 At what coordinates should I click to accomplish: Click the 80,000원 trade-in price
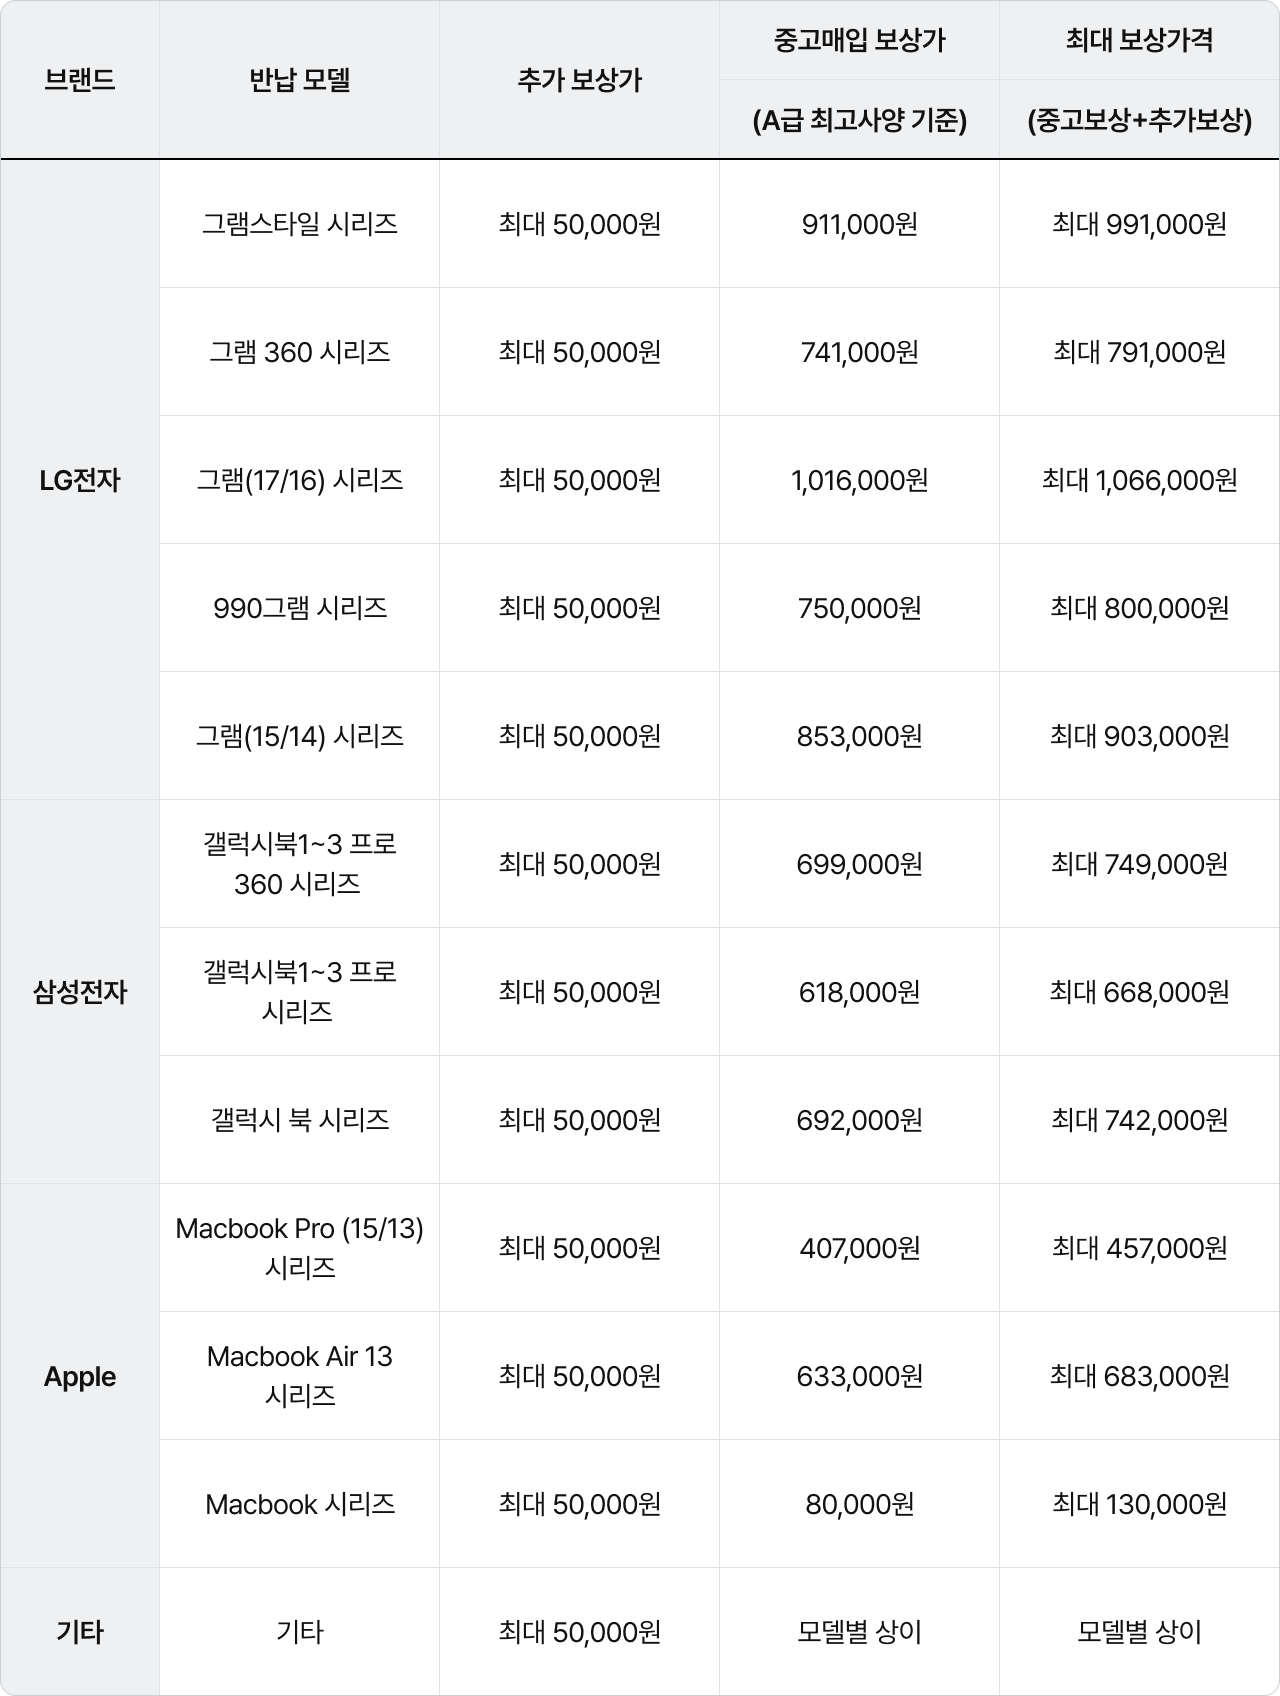pyautogui.click(x=859, y=1504)
